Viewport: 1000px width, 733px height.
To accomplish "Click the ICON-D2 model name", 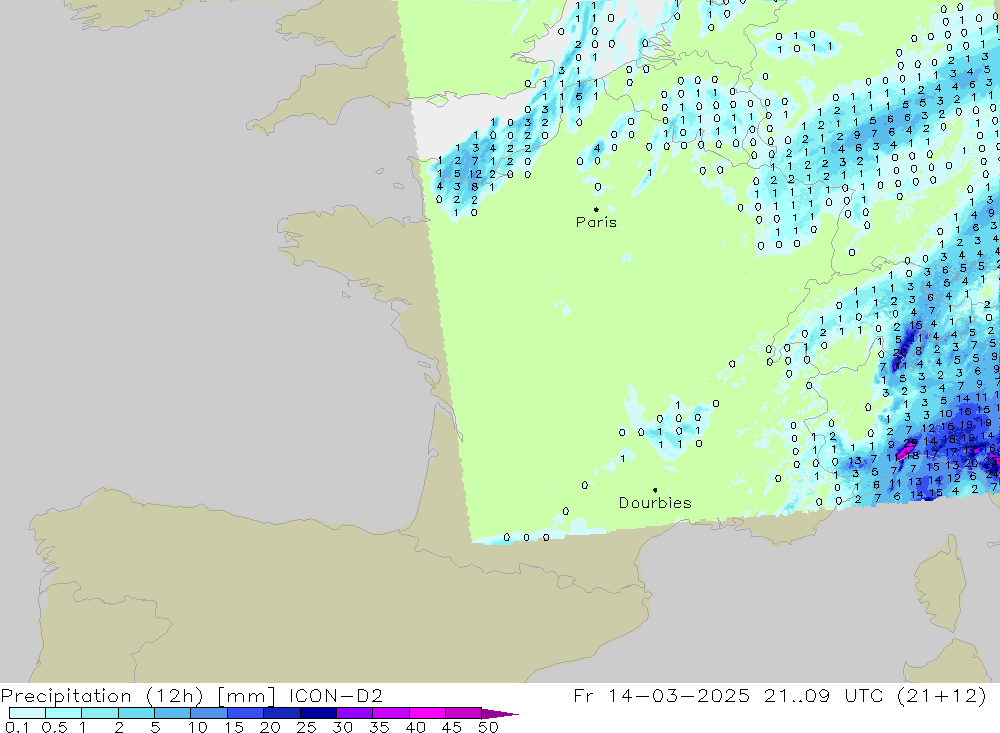I will 335,695.
